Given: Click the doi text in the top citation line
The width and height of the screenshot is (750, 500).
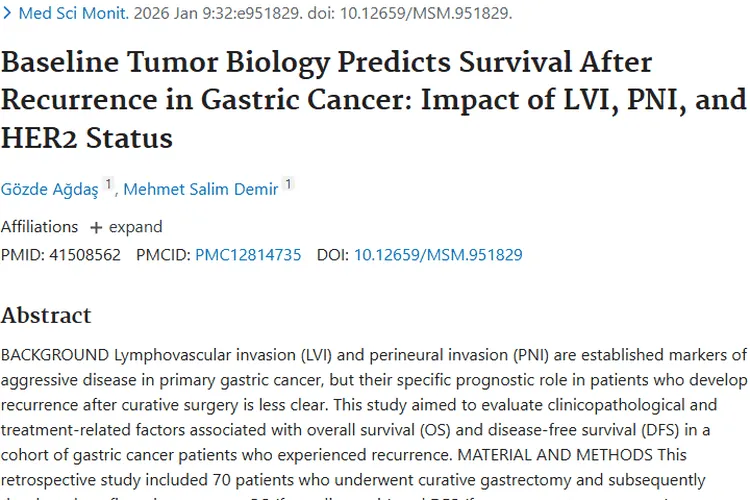Looking at the screenshot, I should (x=410, y=14).
